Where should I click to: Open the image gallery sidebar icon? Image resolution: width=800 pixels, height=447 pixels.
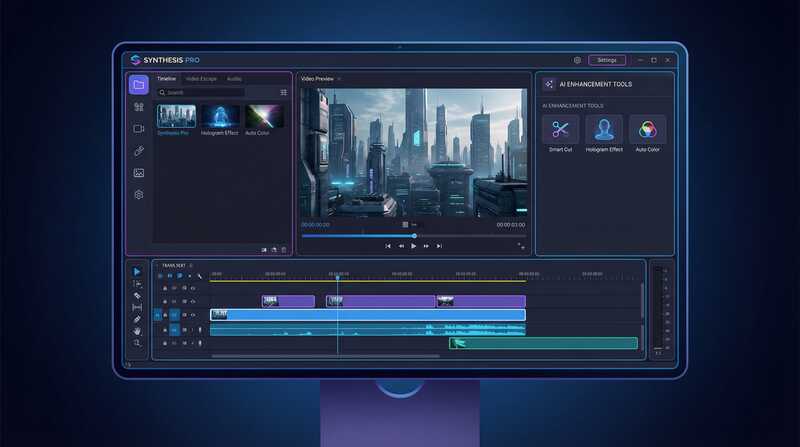139,173
